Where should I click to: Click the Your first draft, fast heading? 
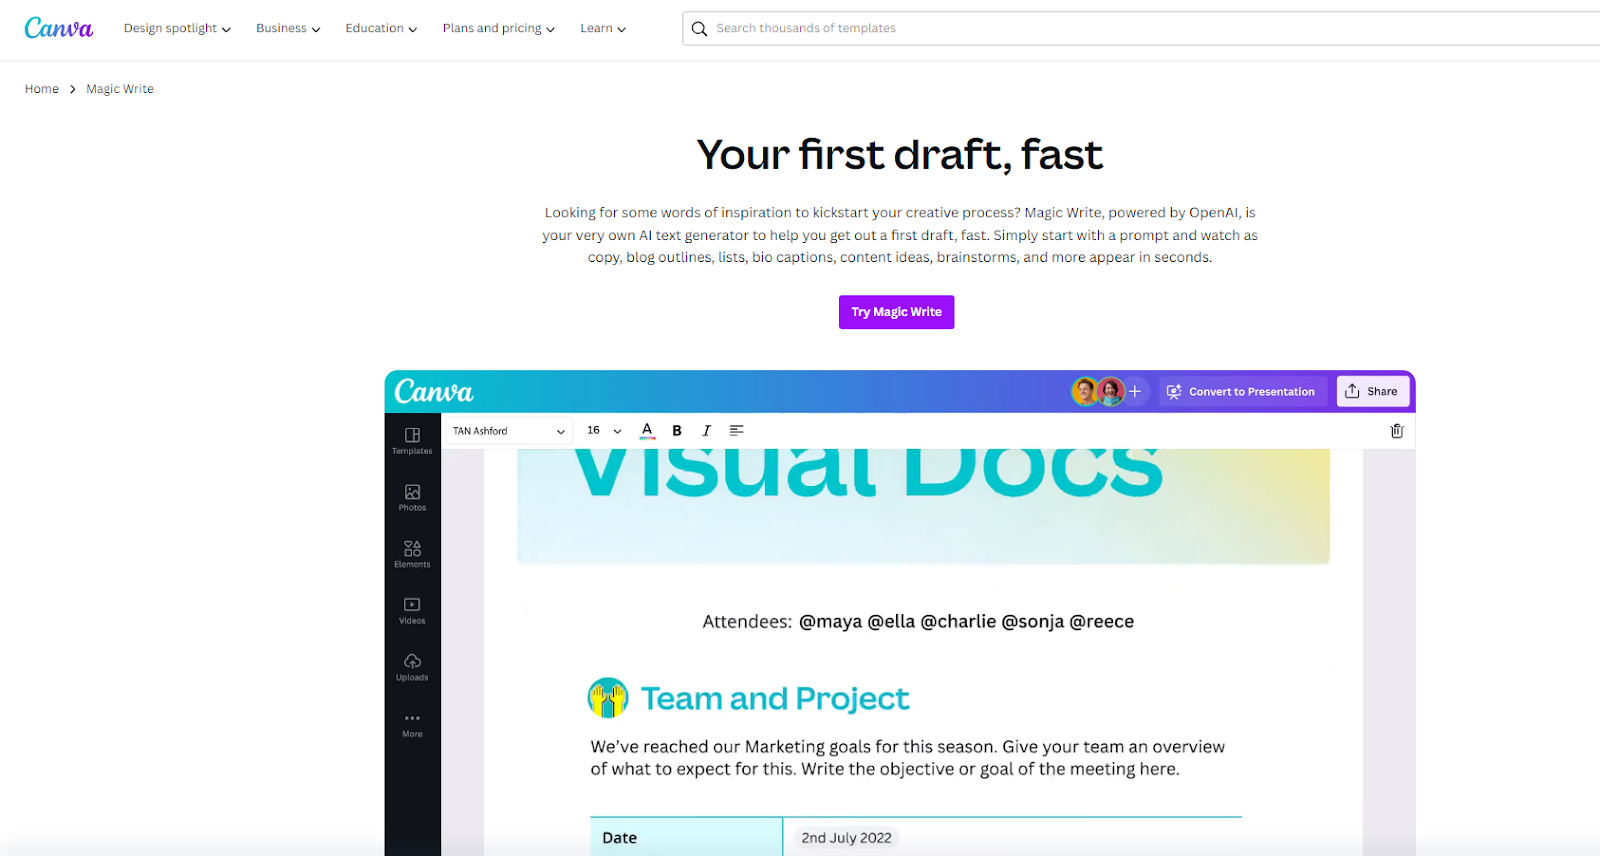(x=900, y=155)
